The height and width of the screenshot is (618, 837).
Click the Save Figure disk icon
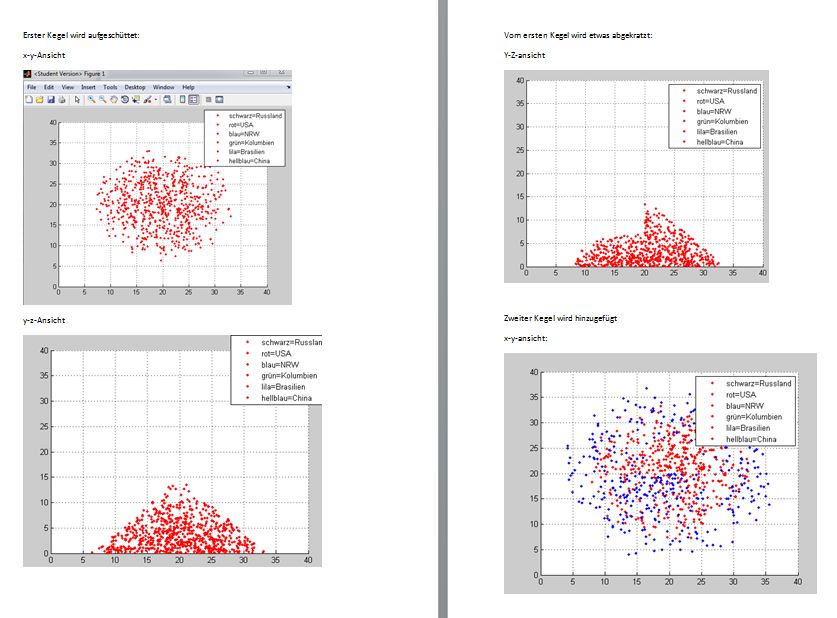51,100
